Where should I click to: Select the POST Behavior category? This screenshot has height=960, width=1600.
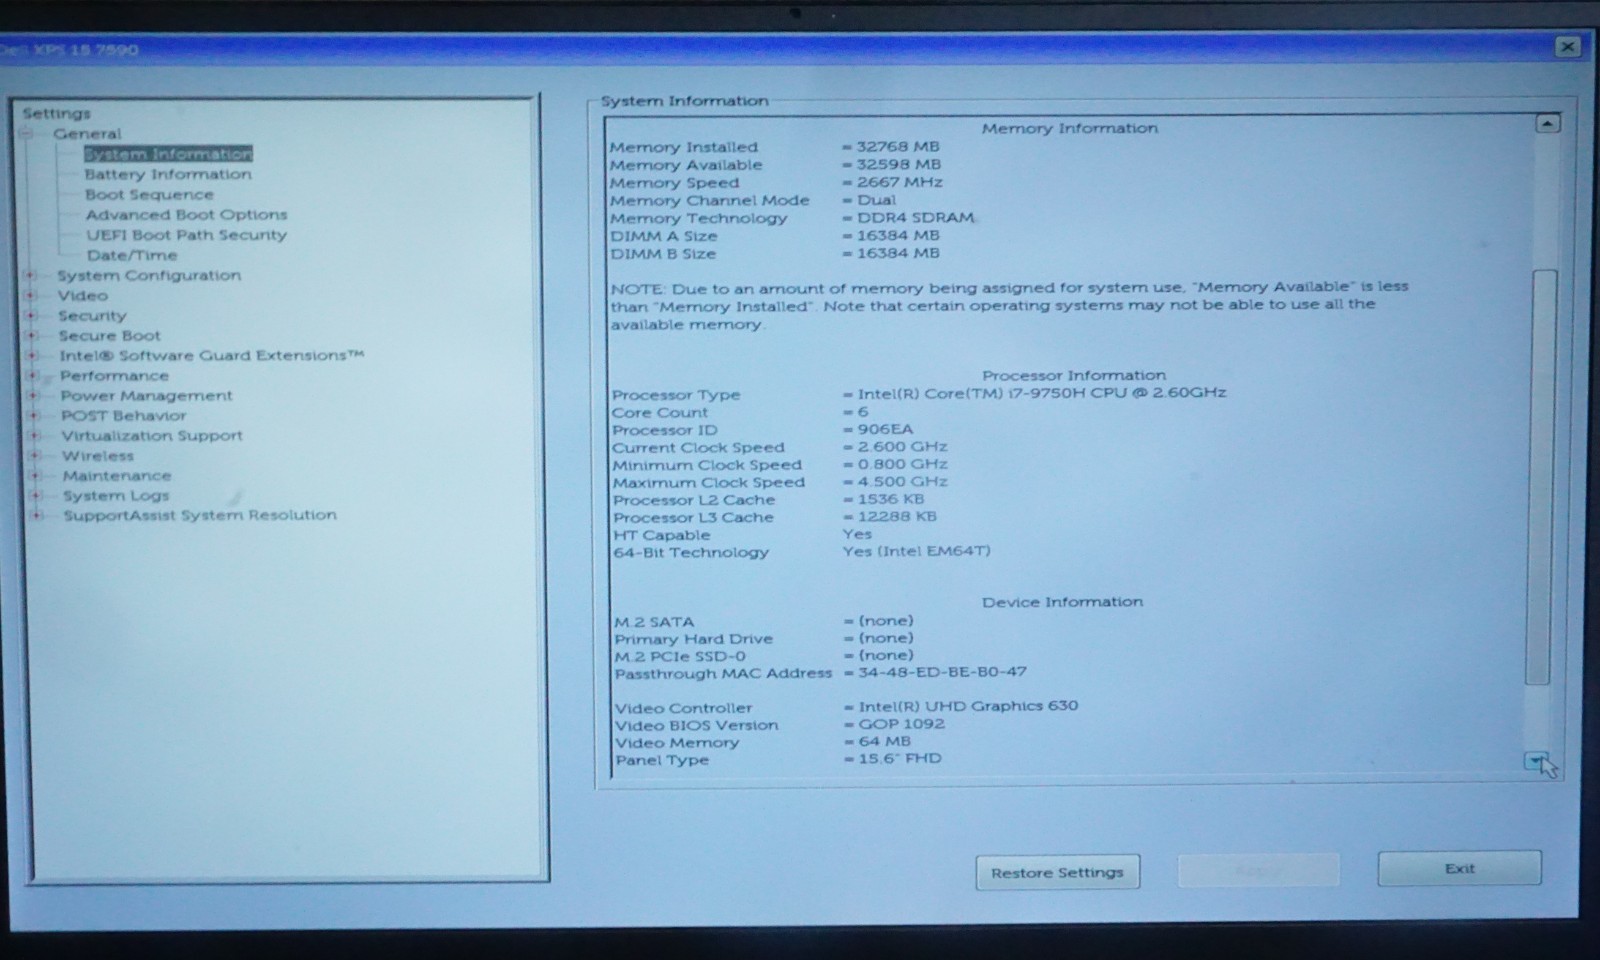(123, 415)
